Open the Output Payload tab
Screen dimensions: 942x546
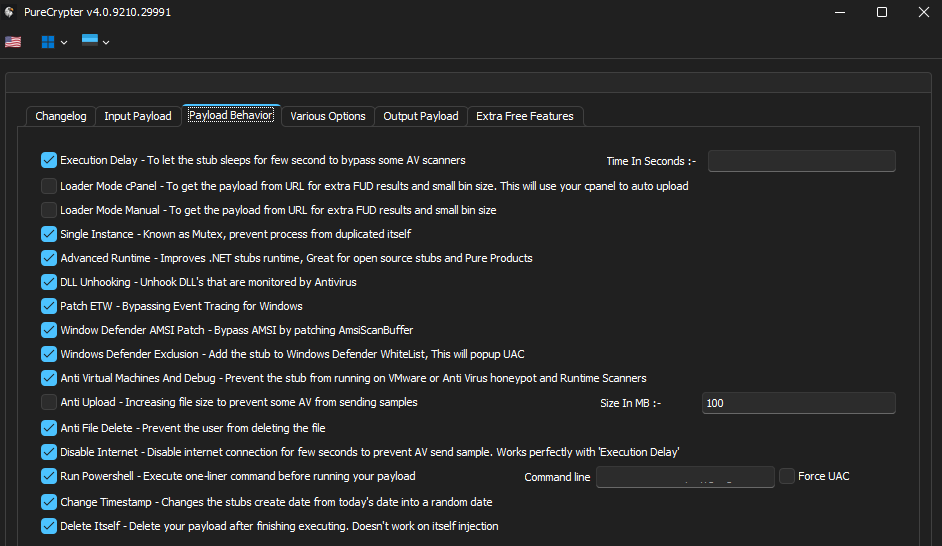[x=421, y=116]
